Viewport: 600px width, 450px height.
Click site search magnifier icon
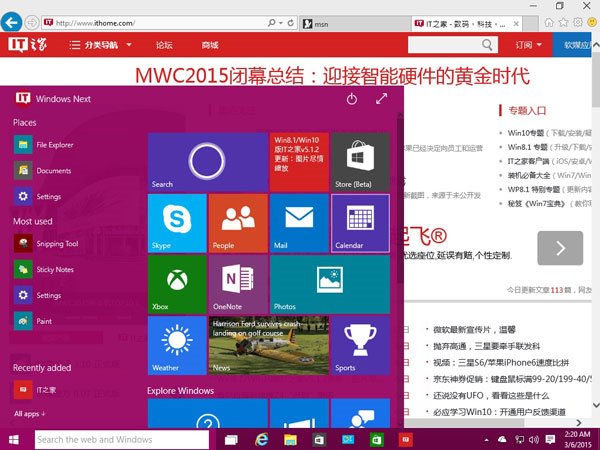pos(488,45)
